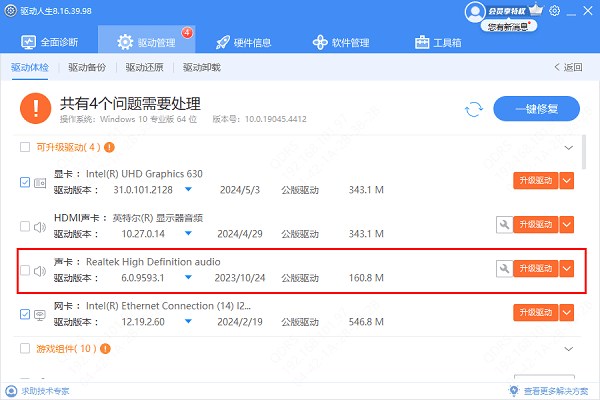Click the 返回 back link
The height and width of the screenshot is (400, 600).
click(568, 68)
